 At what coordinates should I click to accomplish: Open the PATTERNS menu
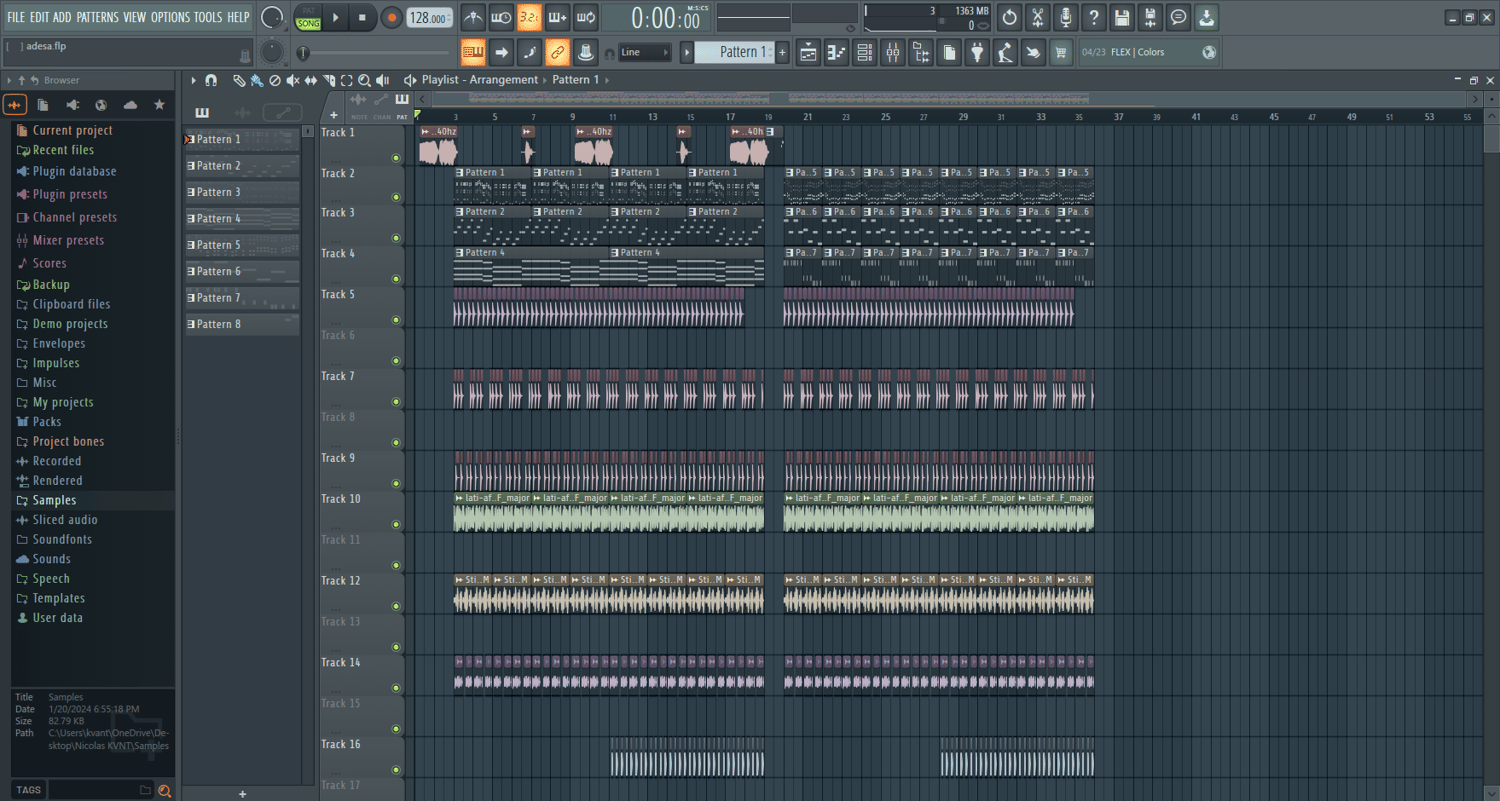[x=97, y=17]
